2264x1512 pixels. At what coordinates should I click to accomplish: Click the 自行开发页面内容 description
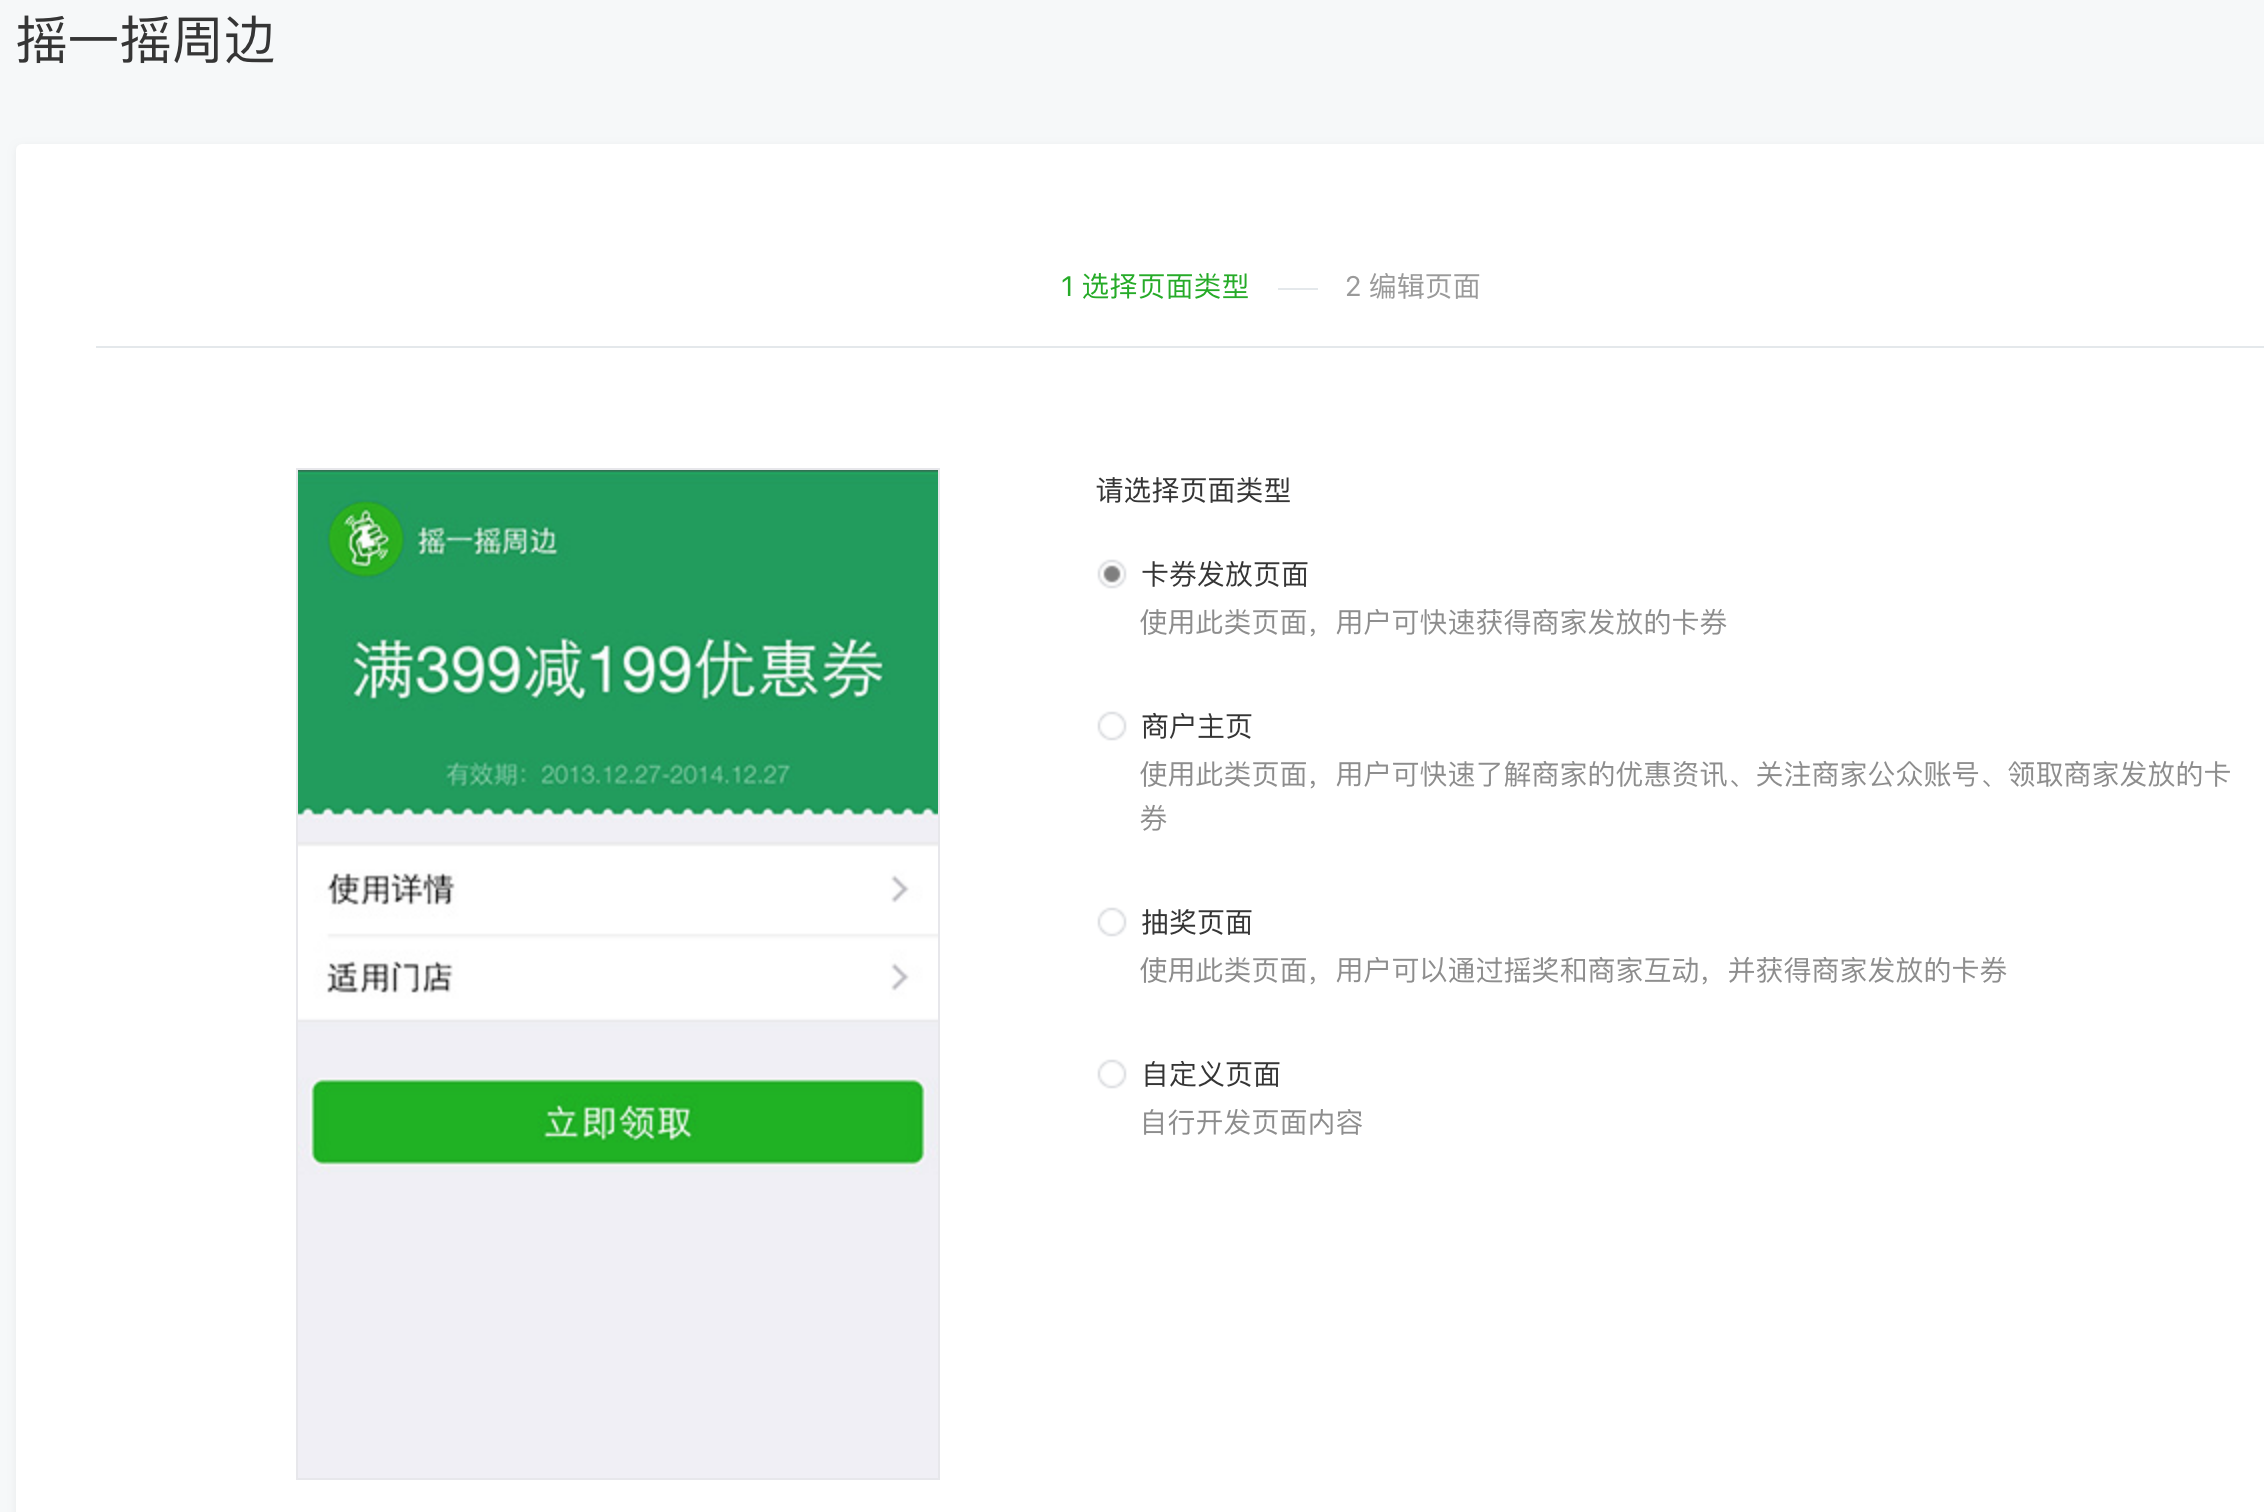pos(1252,1122)
